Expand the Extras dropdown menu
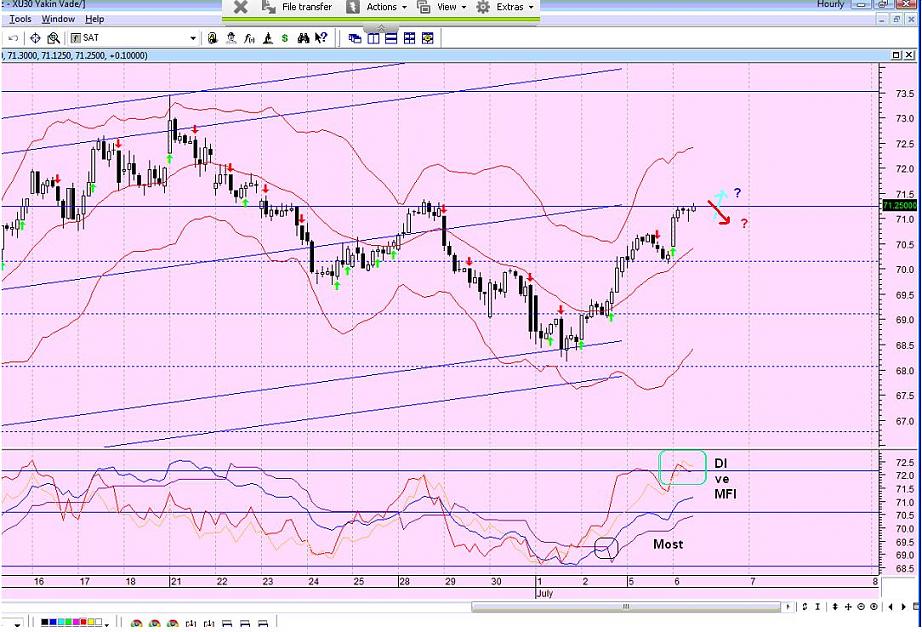 click(x=509, y=7)
